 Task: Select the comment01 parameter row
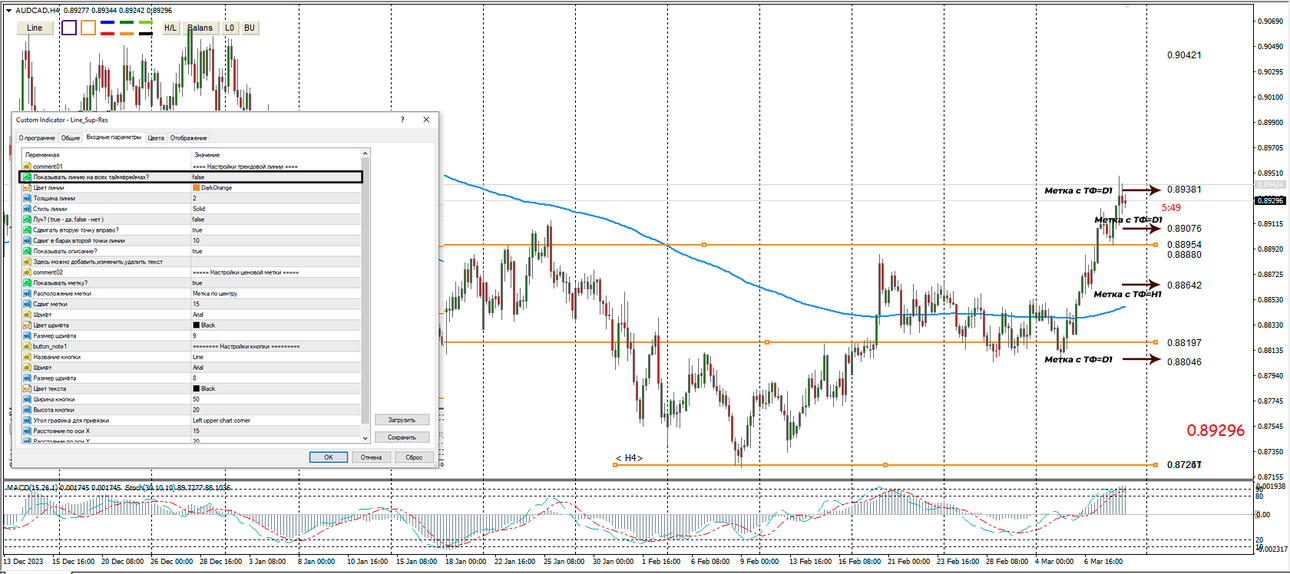coord(191,166)
